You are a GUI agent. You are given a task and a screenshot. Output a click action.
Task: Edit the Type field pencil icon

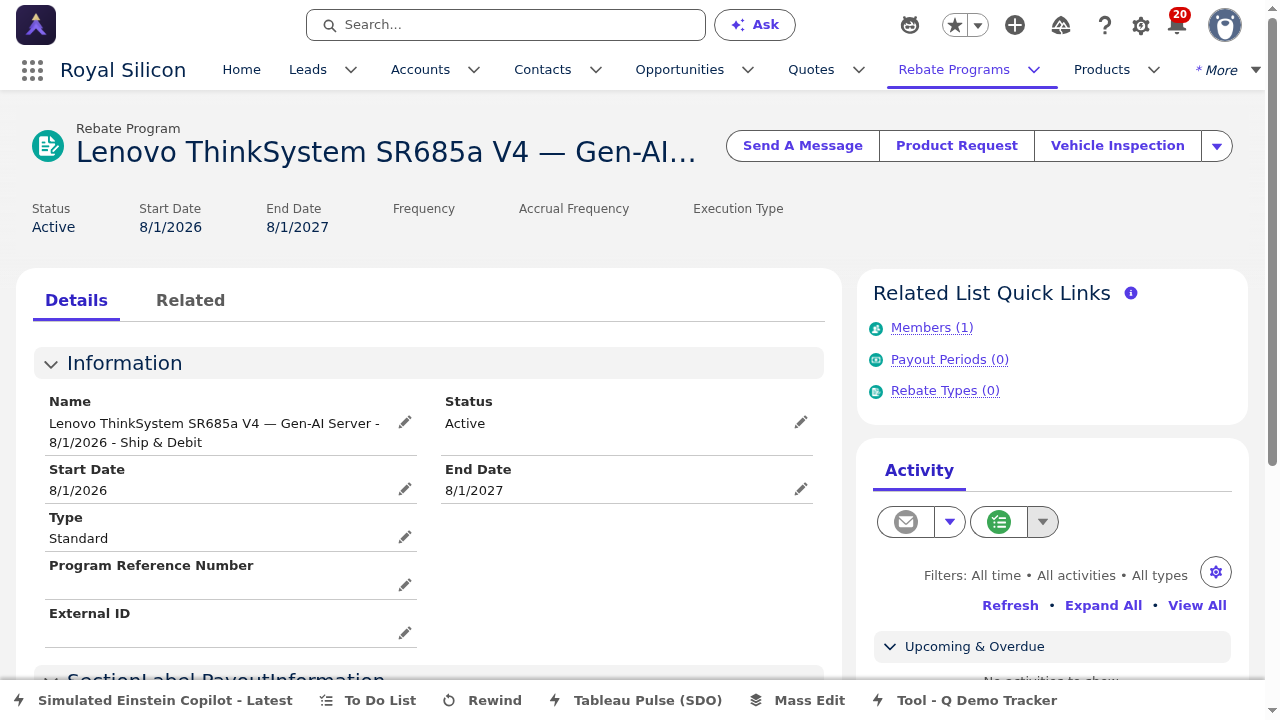point(405,537)
